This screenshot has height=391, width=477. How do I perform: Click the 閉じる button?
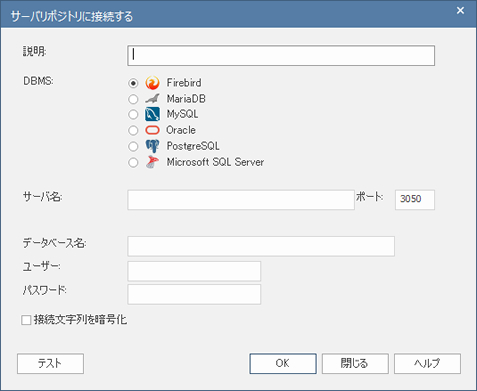pyautogui.click(x=355, y=363)
